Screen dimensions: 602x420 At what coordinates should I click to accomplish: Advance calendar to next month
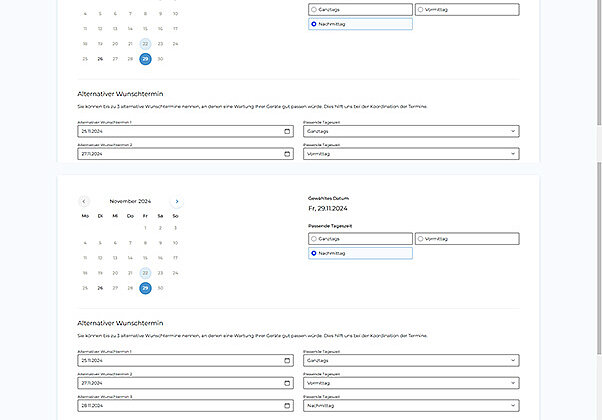coord(177,201)
